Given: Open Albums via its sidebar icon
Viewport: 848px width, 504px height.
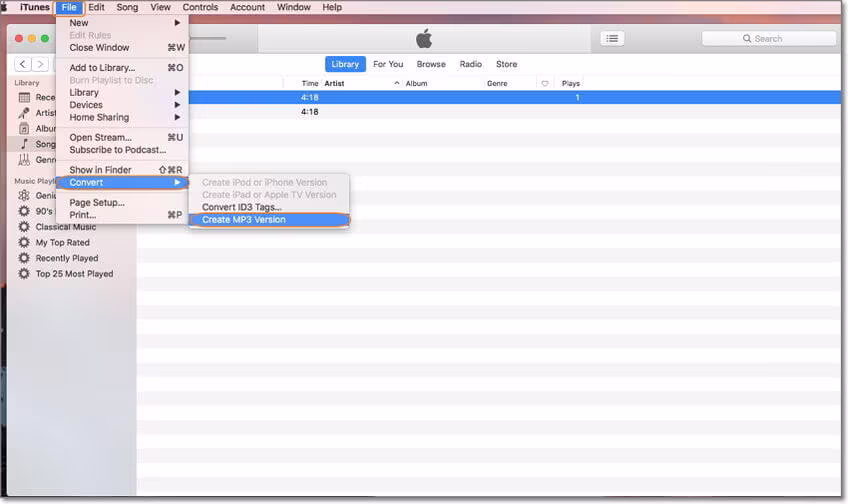Looking at the screenshot, I should pos(24,129).
